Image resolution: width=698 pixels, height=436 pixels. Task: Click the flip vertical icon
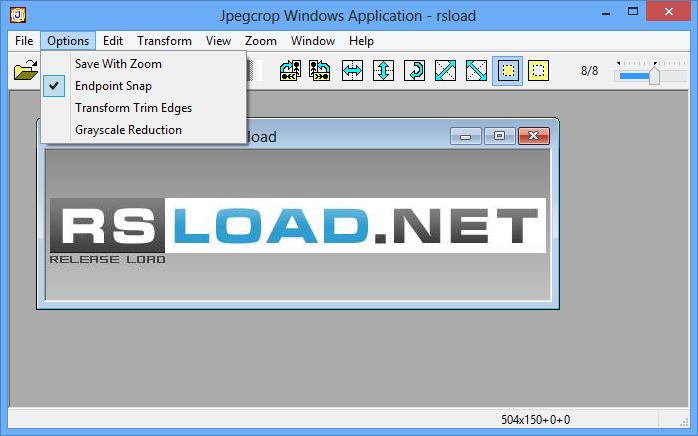pos(383,71)
